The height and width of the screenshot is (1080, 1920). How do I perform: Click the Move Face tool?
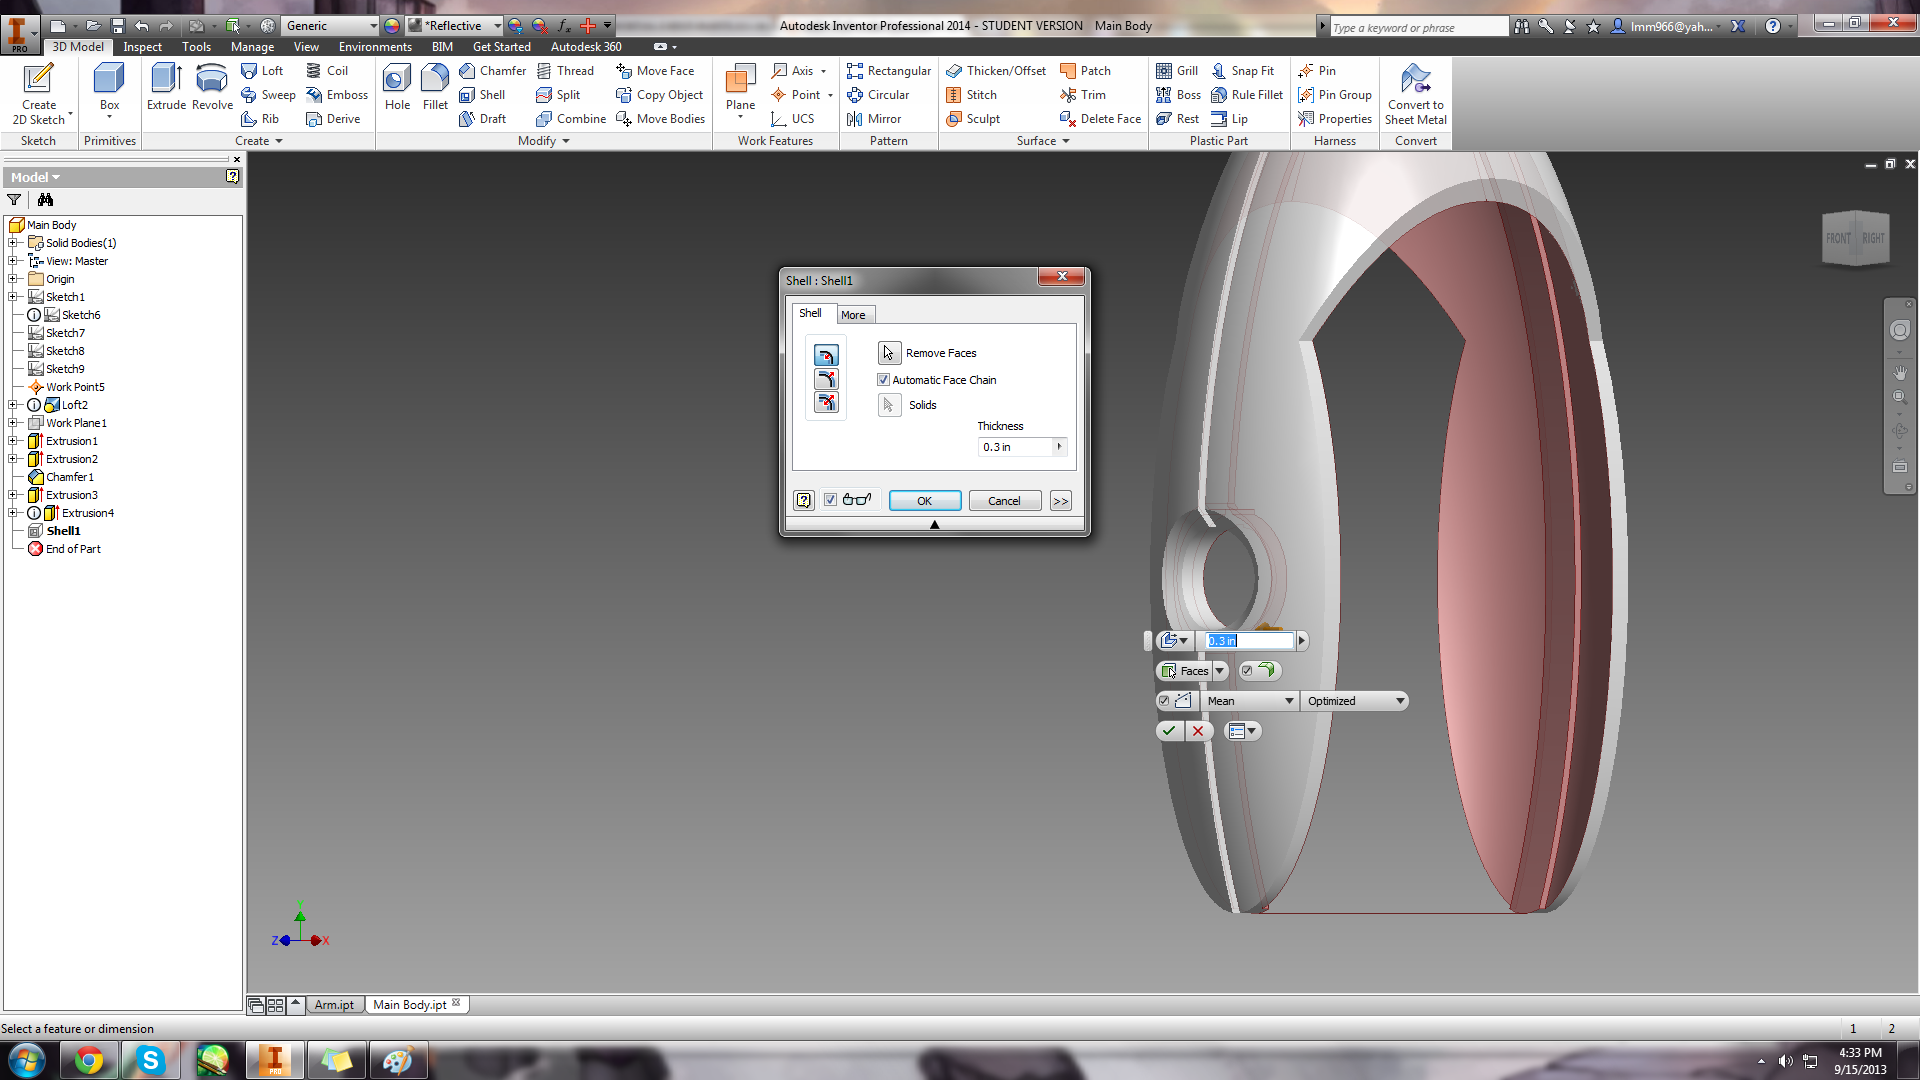coord(655,71)
